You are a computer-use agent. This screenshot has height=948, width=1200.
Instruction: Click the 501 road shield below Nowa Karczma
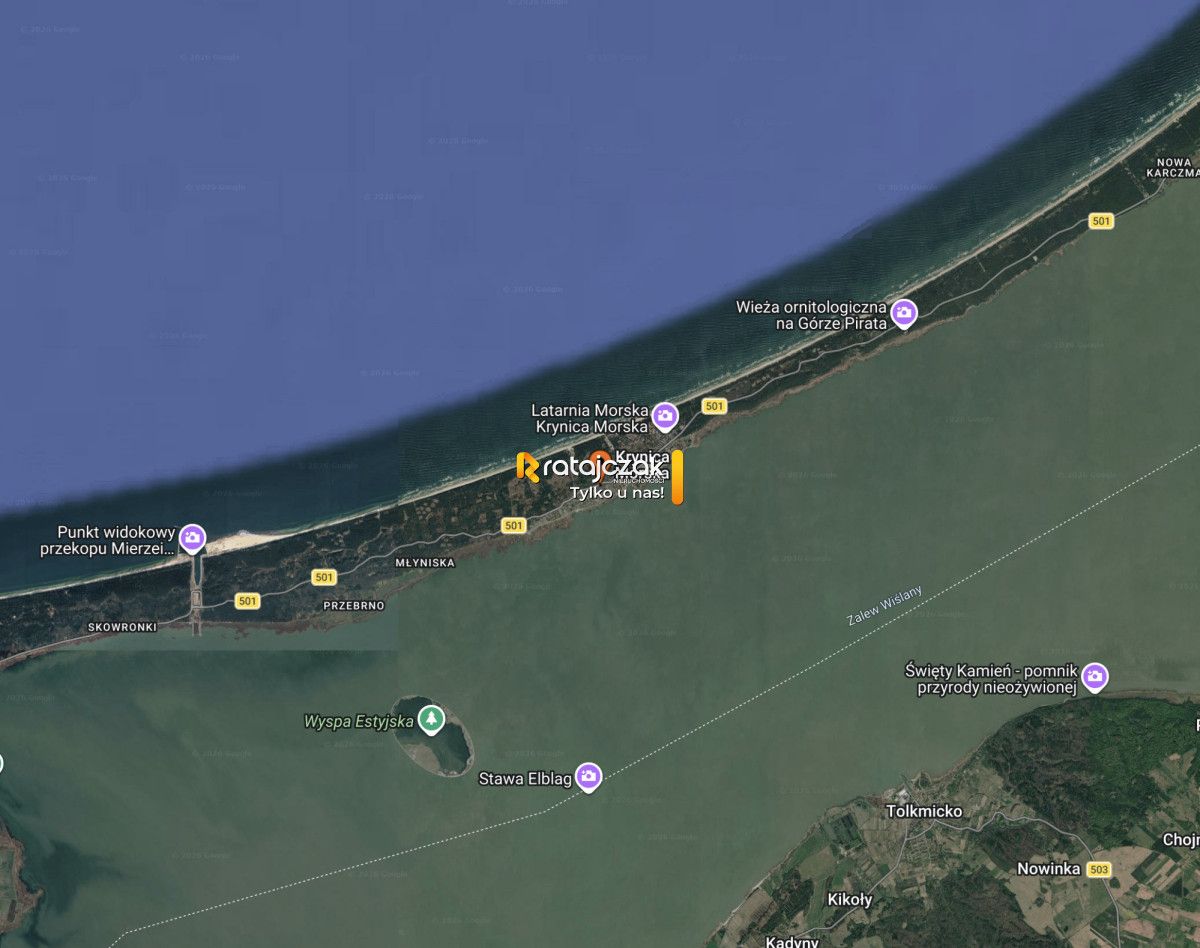[x=1102, y=221]
